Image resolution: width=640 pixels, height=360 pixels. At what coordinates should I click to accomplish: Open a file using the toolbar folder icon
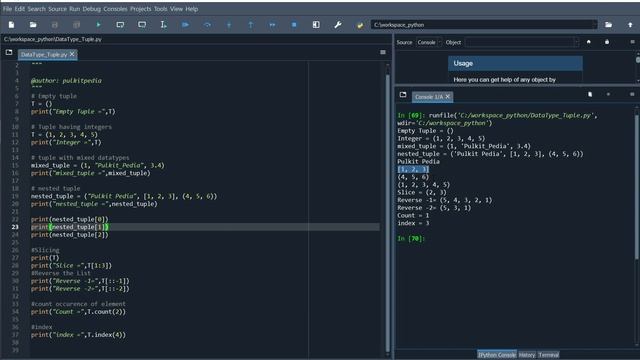[33, 25]
